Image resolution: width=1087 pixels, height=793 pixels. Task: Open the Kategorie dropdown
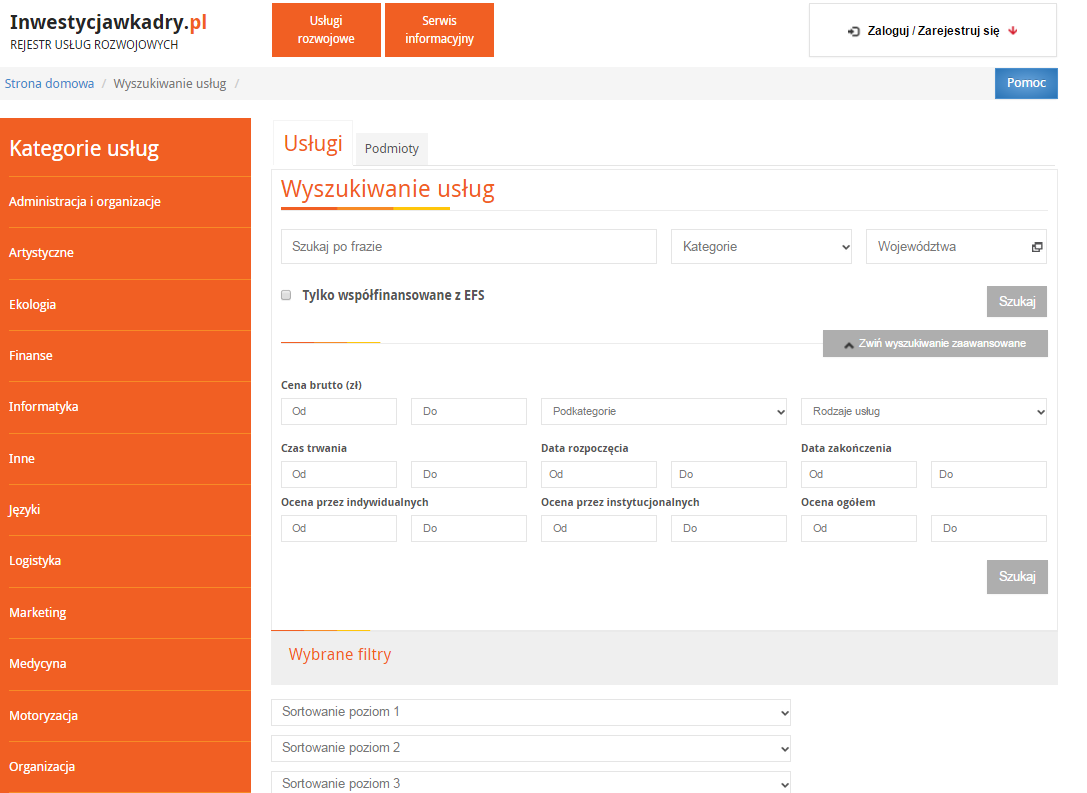point(761,247)
